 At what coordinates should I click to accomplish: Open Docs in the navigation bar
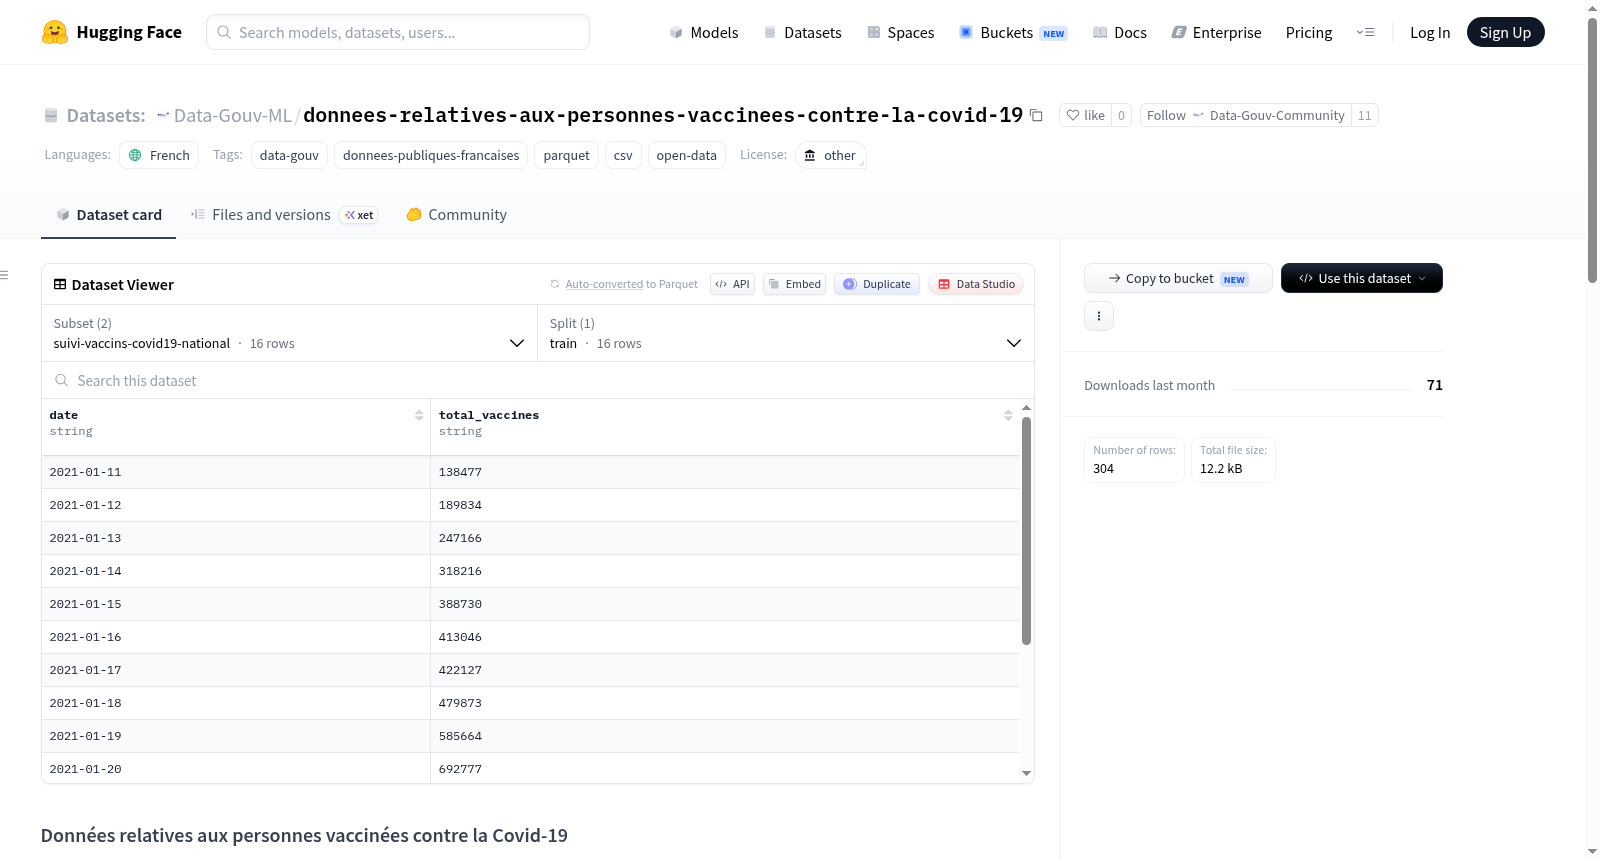1120,32
